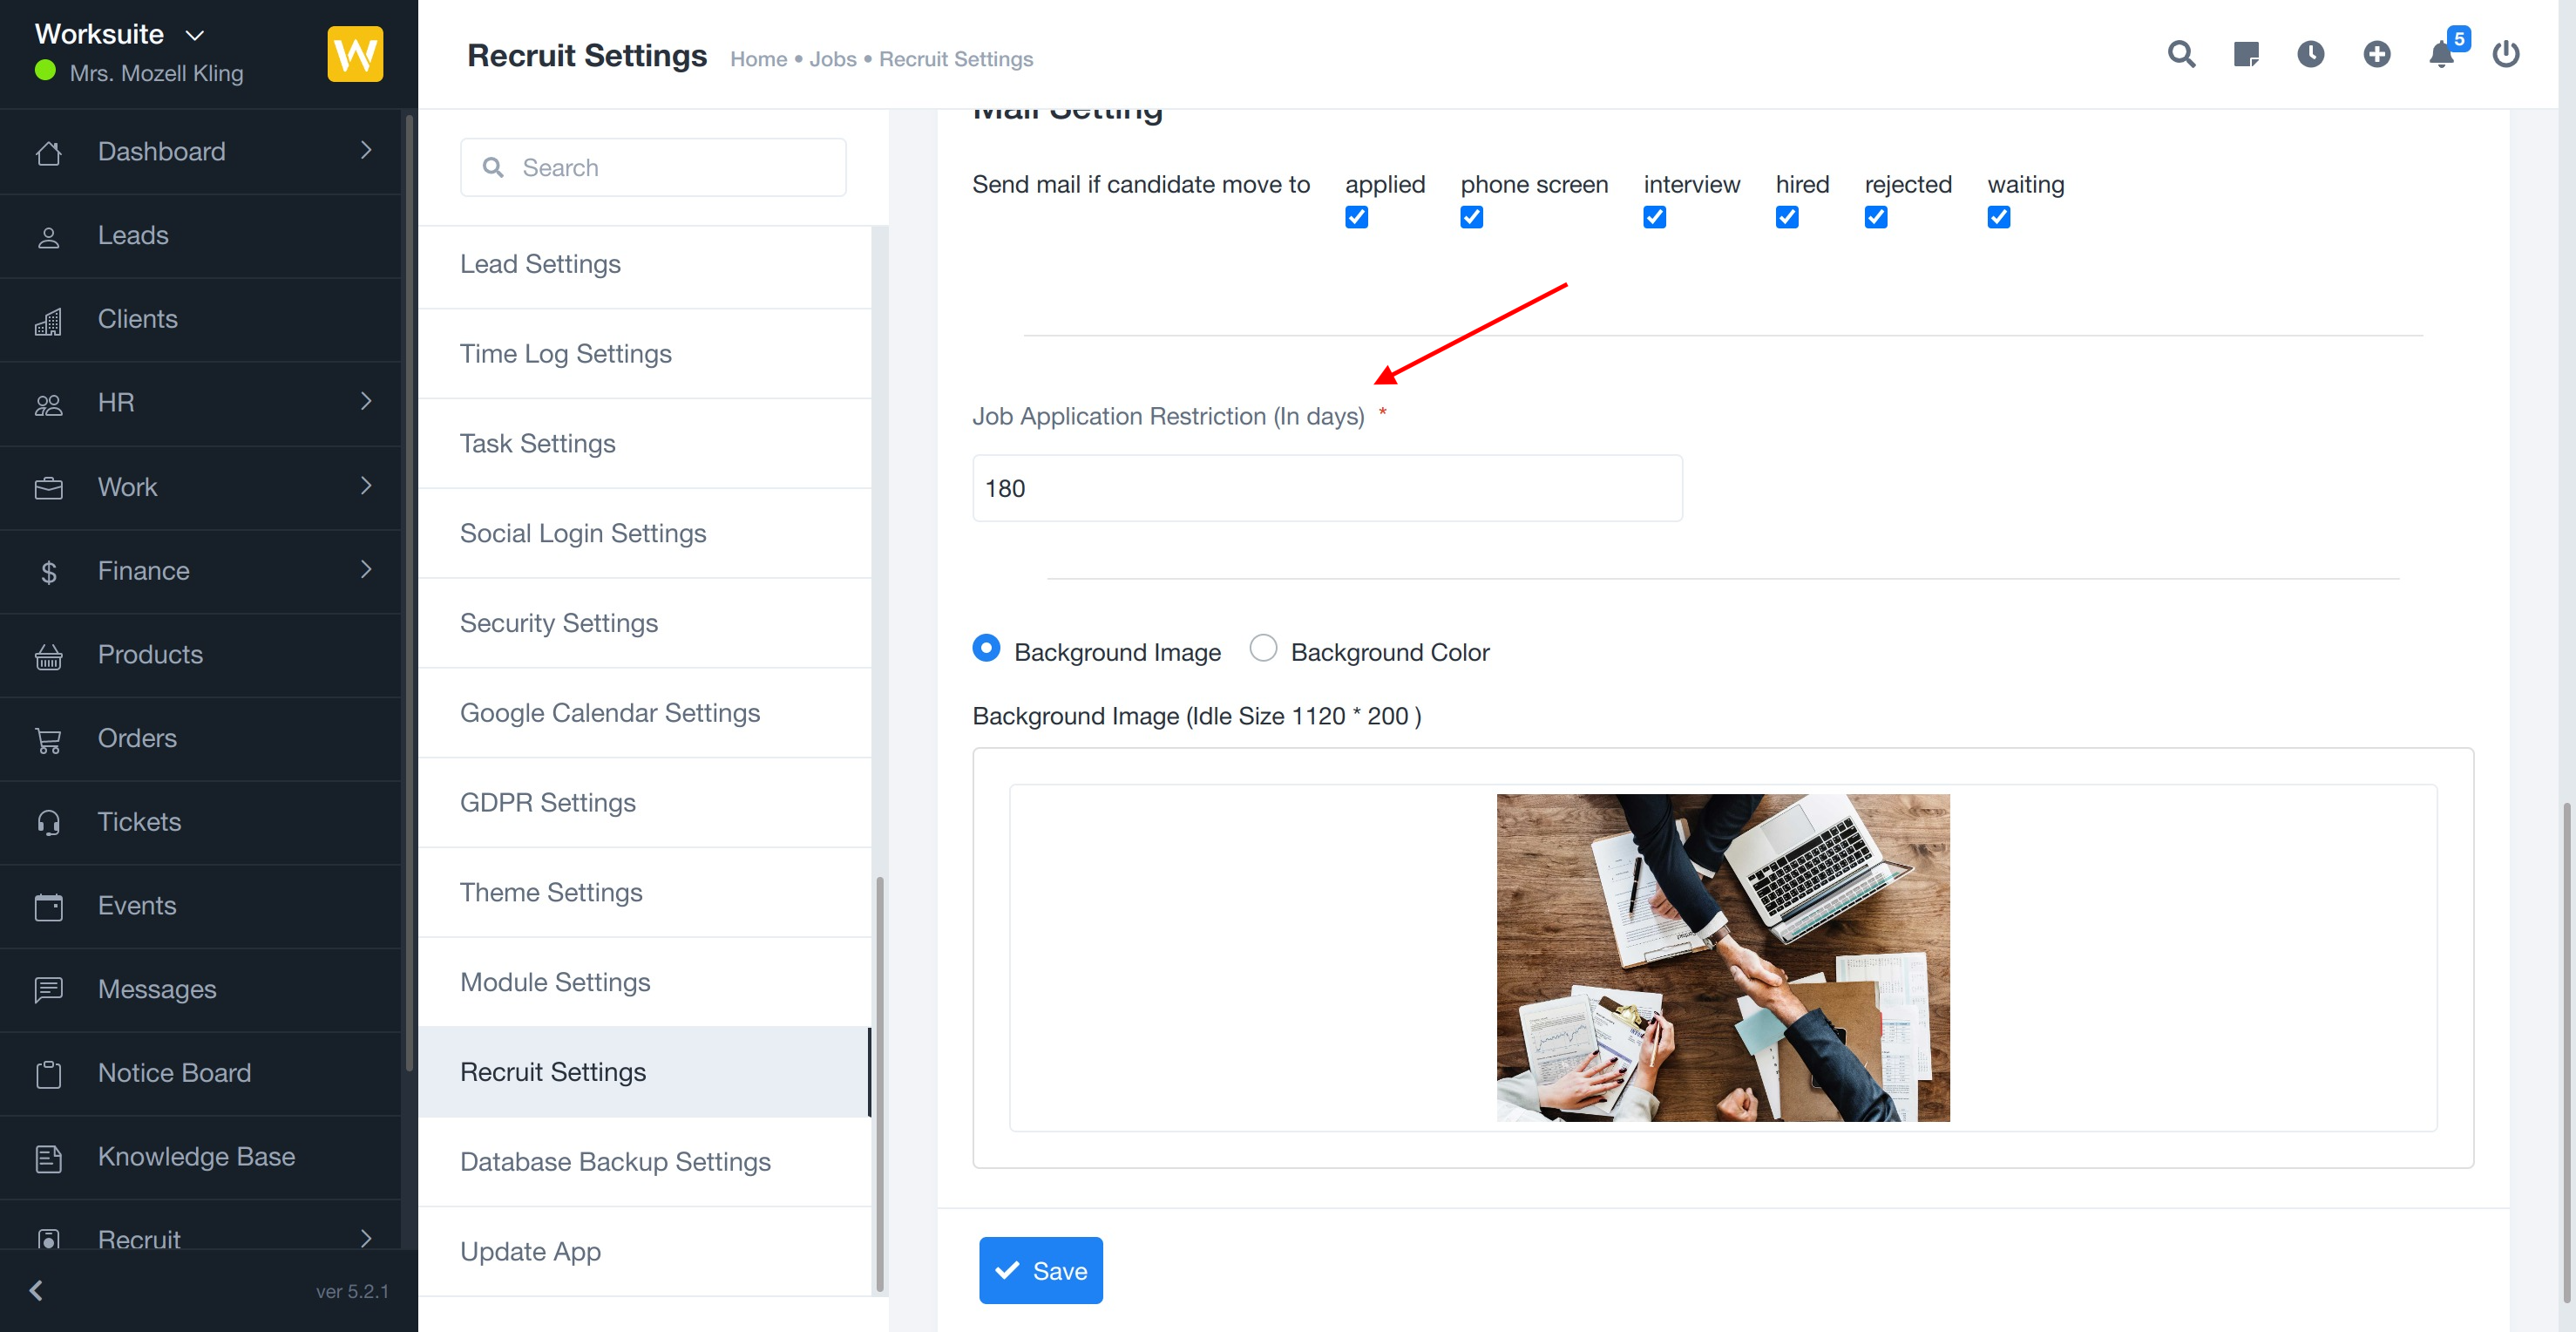
Task: Collapse sidebar with left arrow icon
Action: tap(36, 1290)
